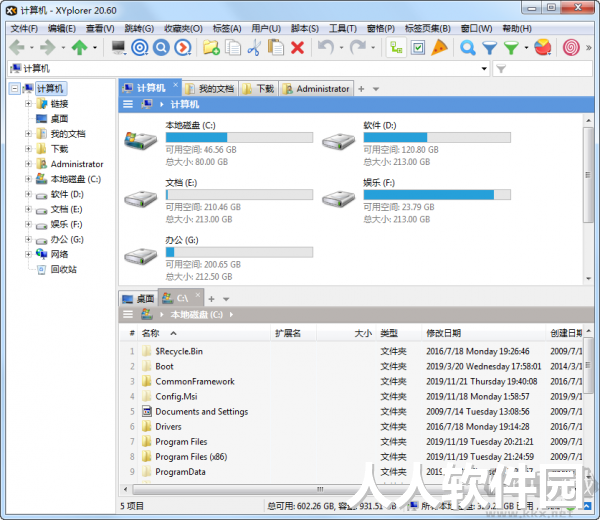The height and width of the screenshot is (520, 600).
Task: Open upper pane tab list dropdown
Action: tap(376, 89)
